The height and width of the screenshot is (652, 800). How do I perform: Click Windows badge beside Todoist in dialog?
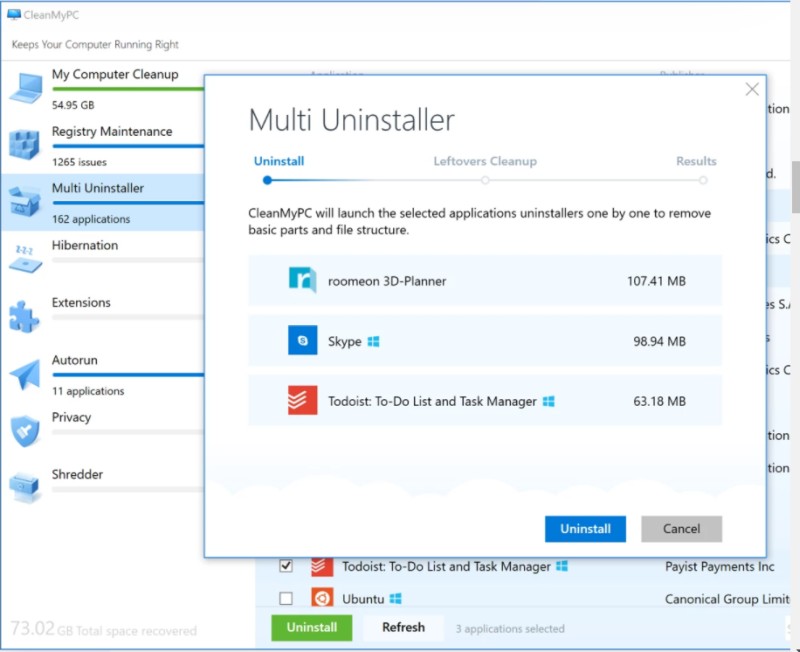click(x=548, y=402)
